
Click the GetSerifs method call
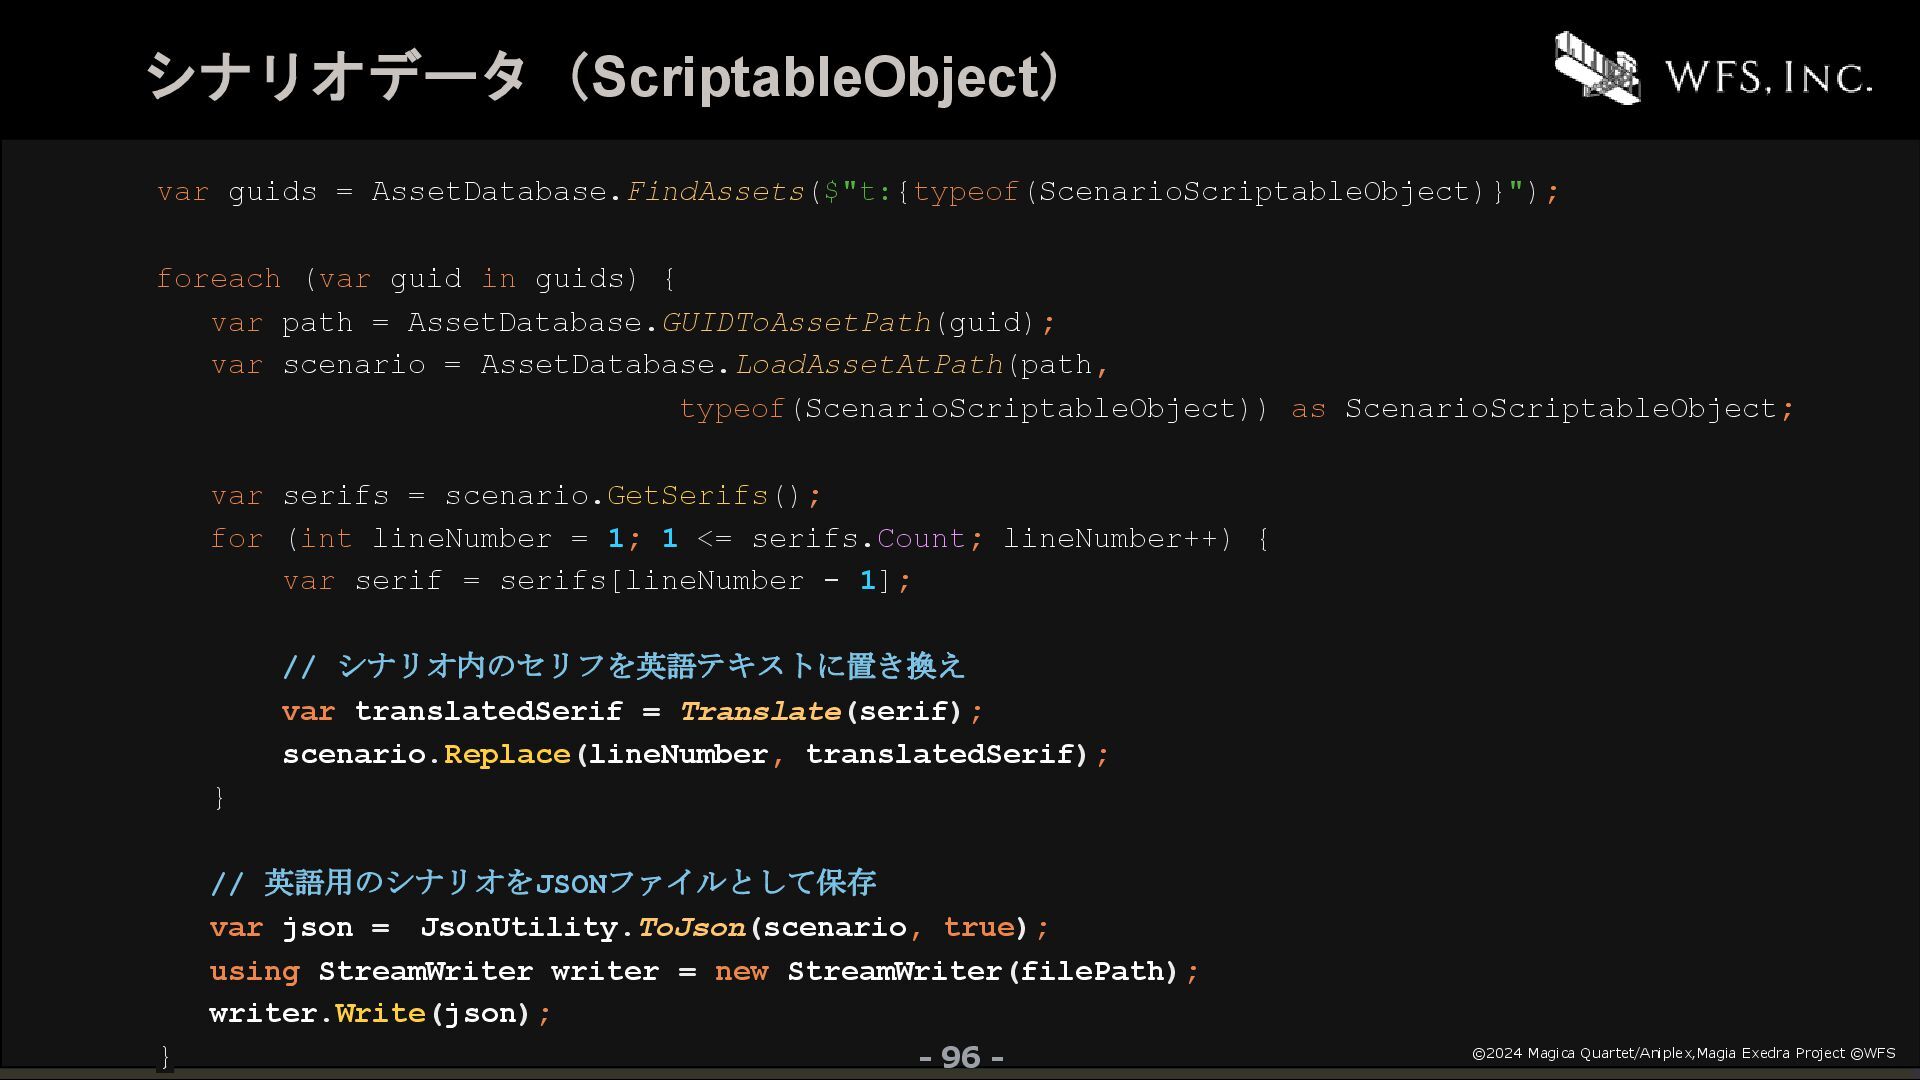click(x=687, y=495)
